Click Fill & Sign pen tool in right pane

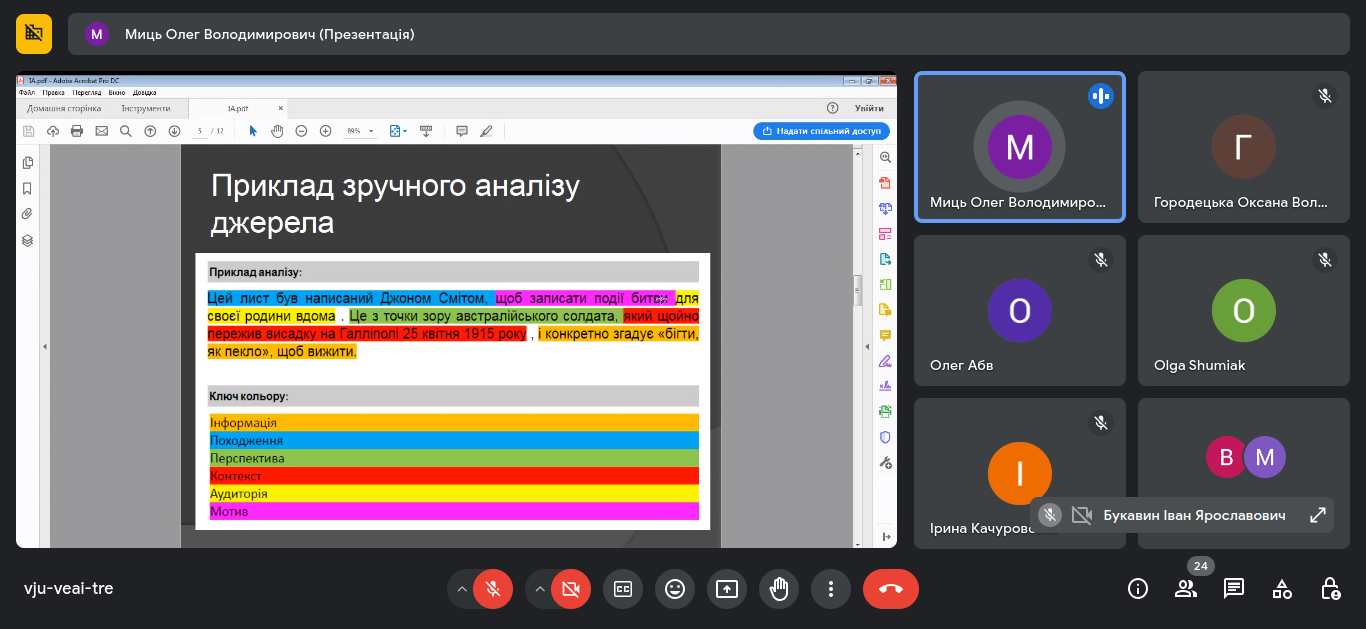[885, 361]
